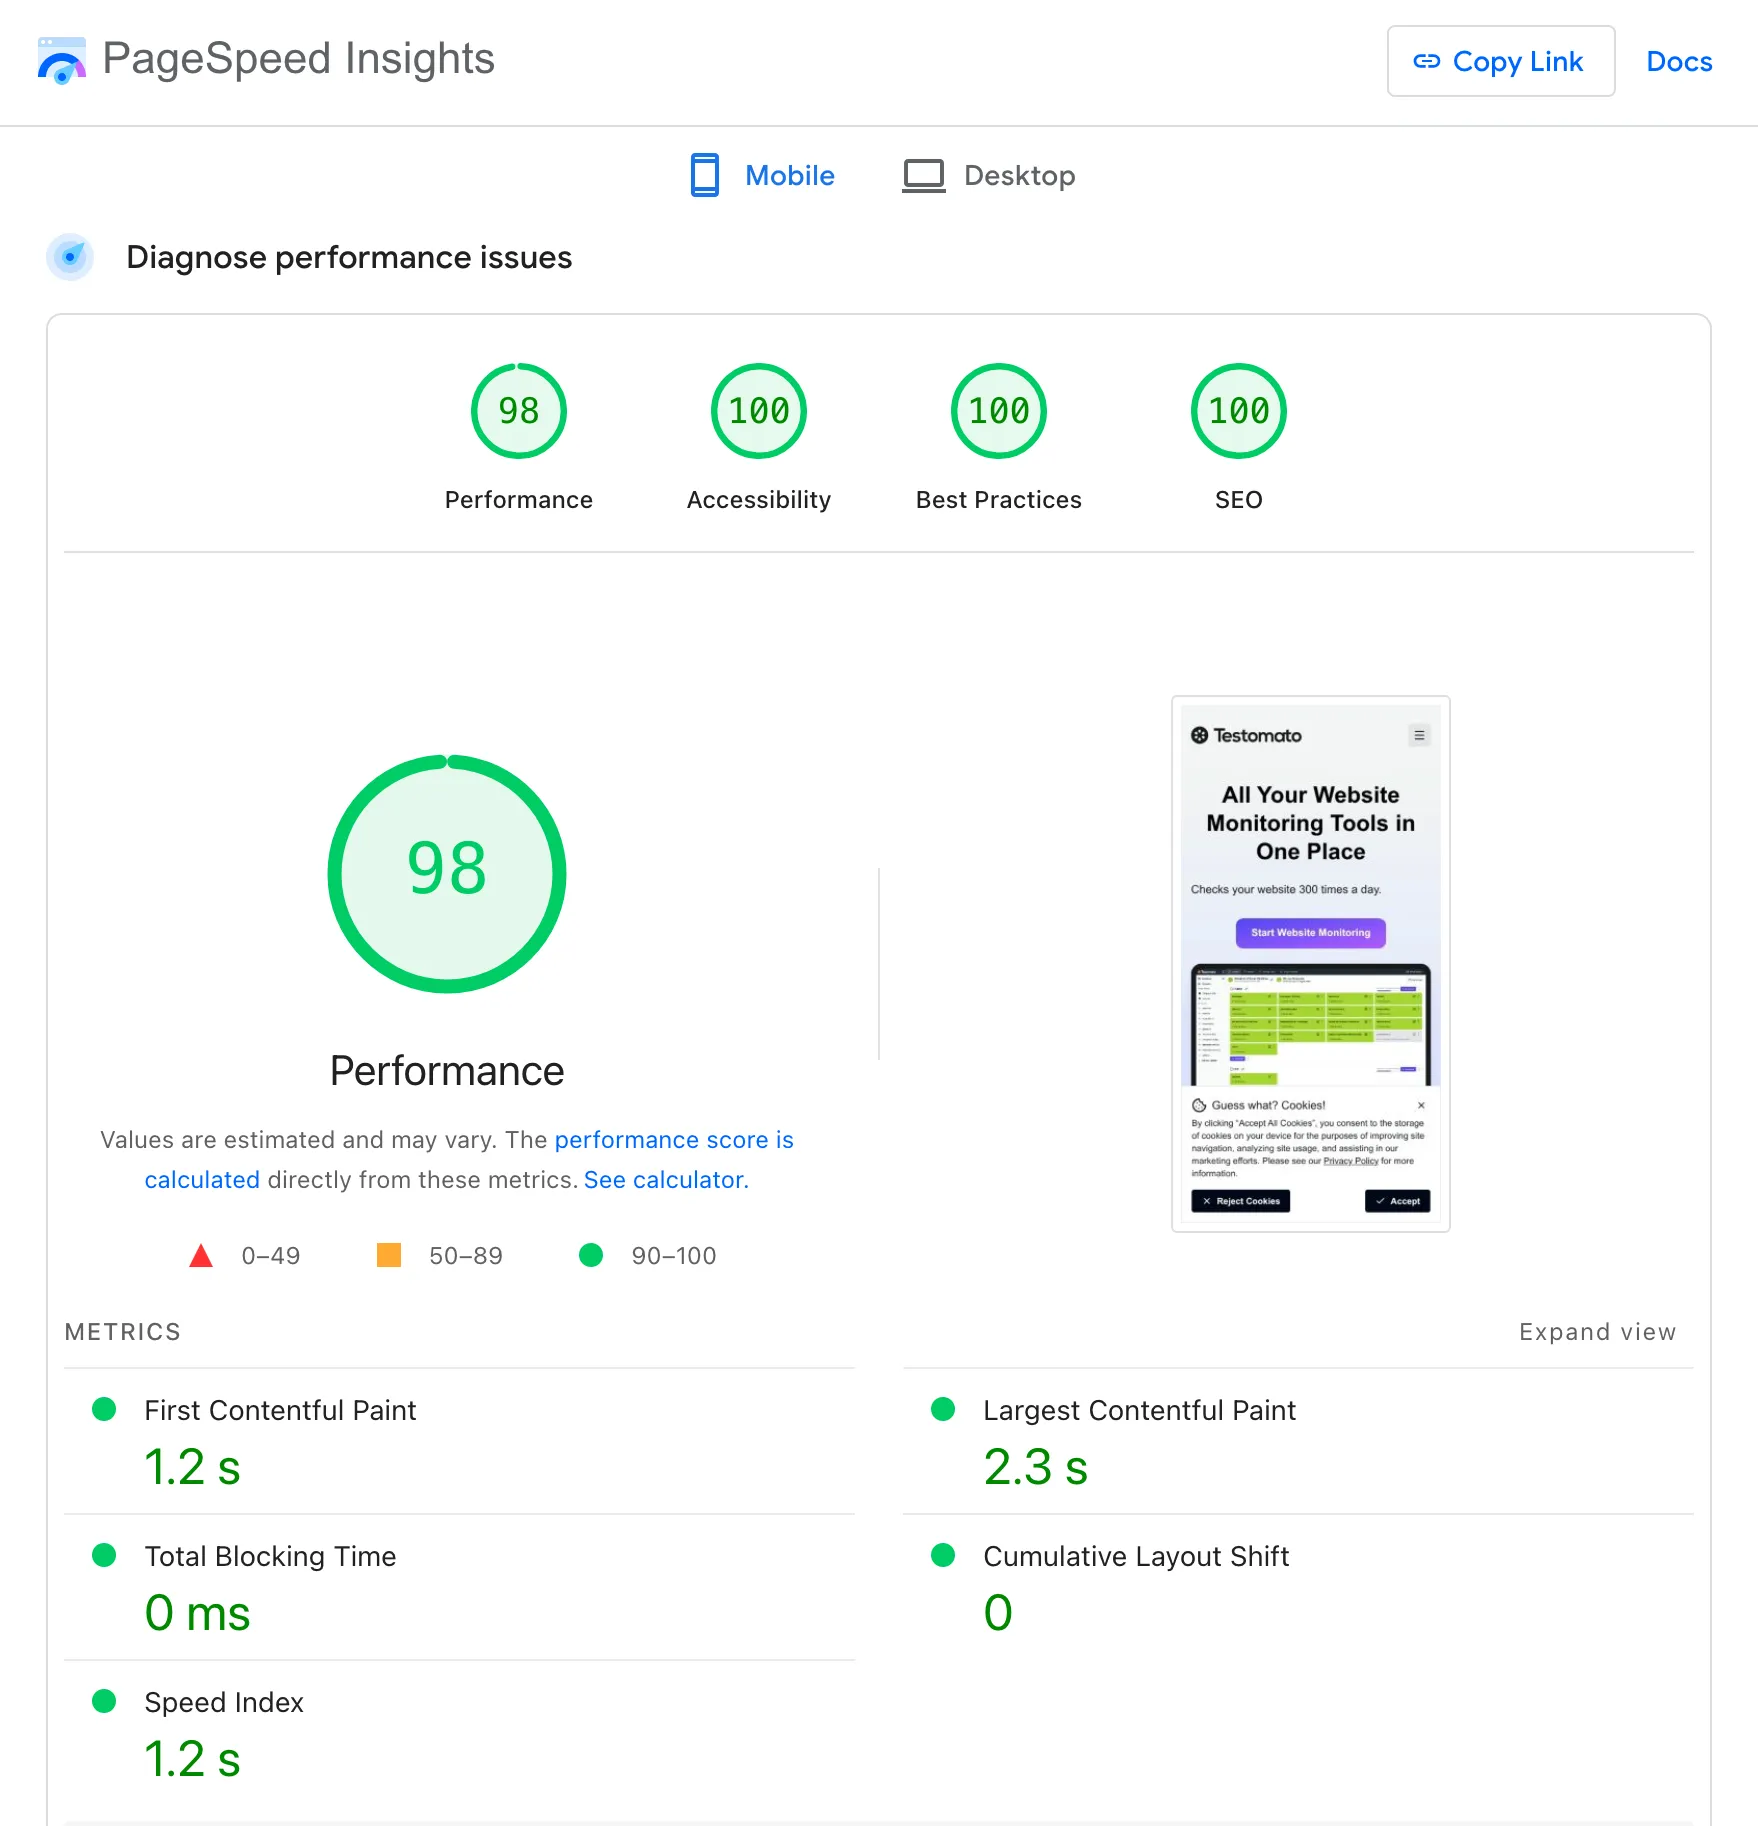The height and width of the screenshot is (1826, 1758).
Task: Select the mobile phone icon
Action: pos(705,175)
